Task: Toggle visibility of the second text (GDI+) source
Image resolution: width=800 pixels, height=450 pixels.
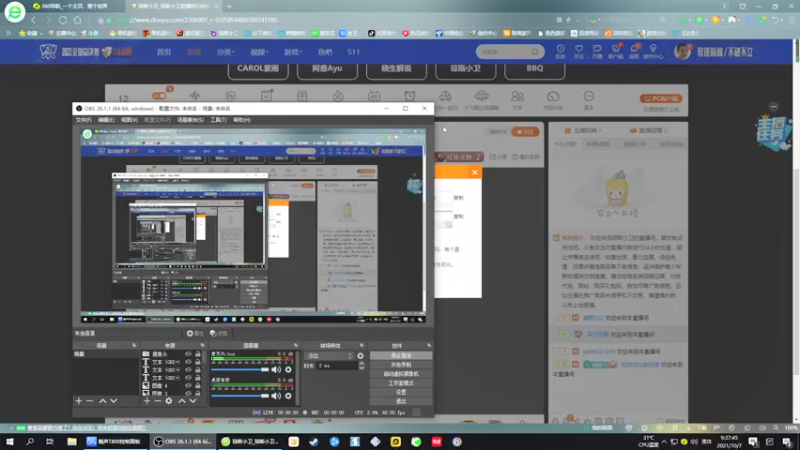Action: (x=188, y=369)
